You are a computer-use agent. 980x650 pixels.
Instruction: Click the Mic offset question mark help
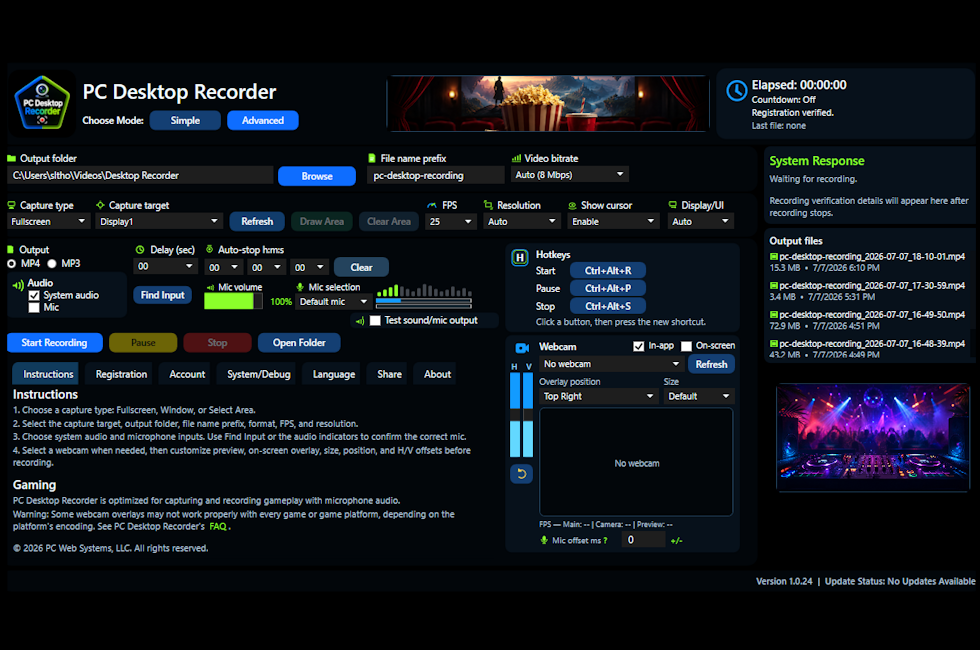605,541
